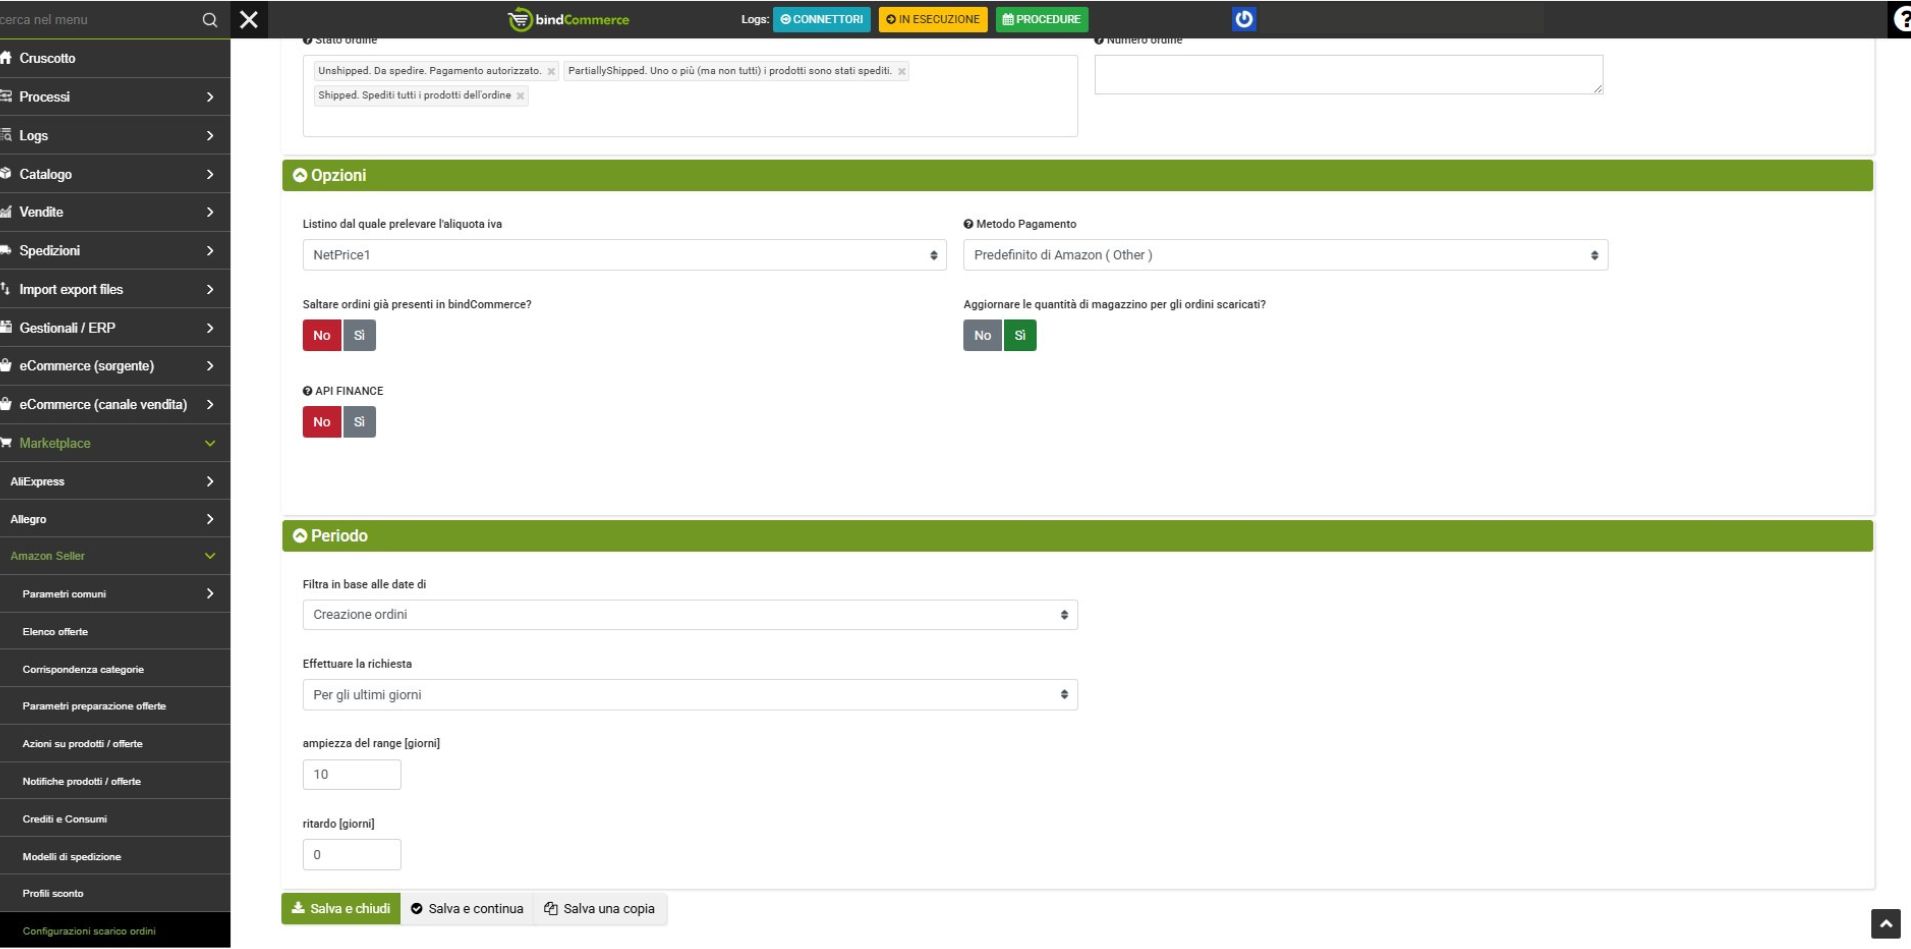Close the sidebar with the X icon
Viewport: 1911px width, 949px height.
(x=249, y=20)
